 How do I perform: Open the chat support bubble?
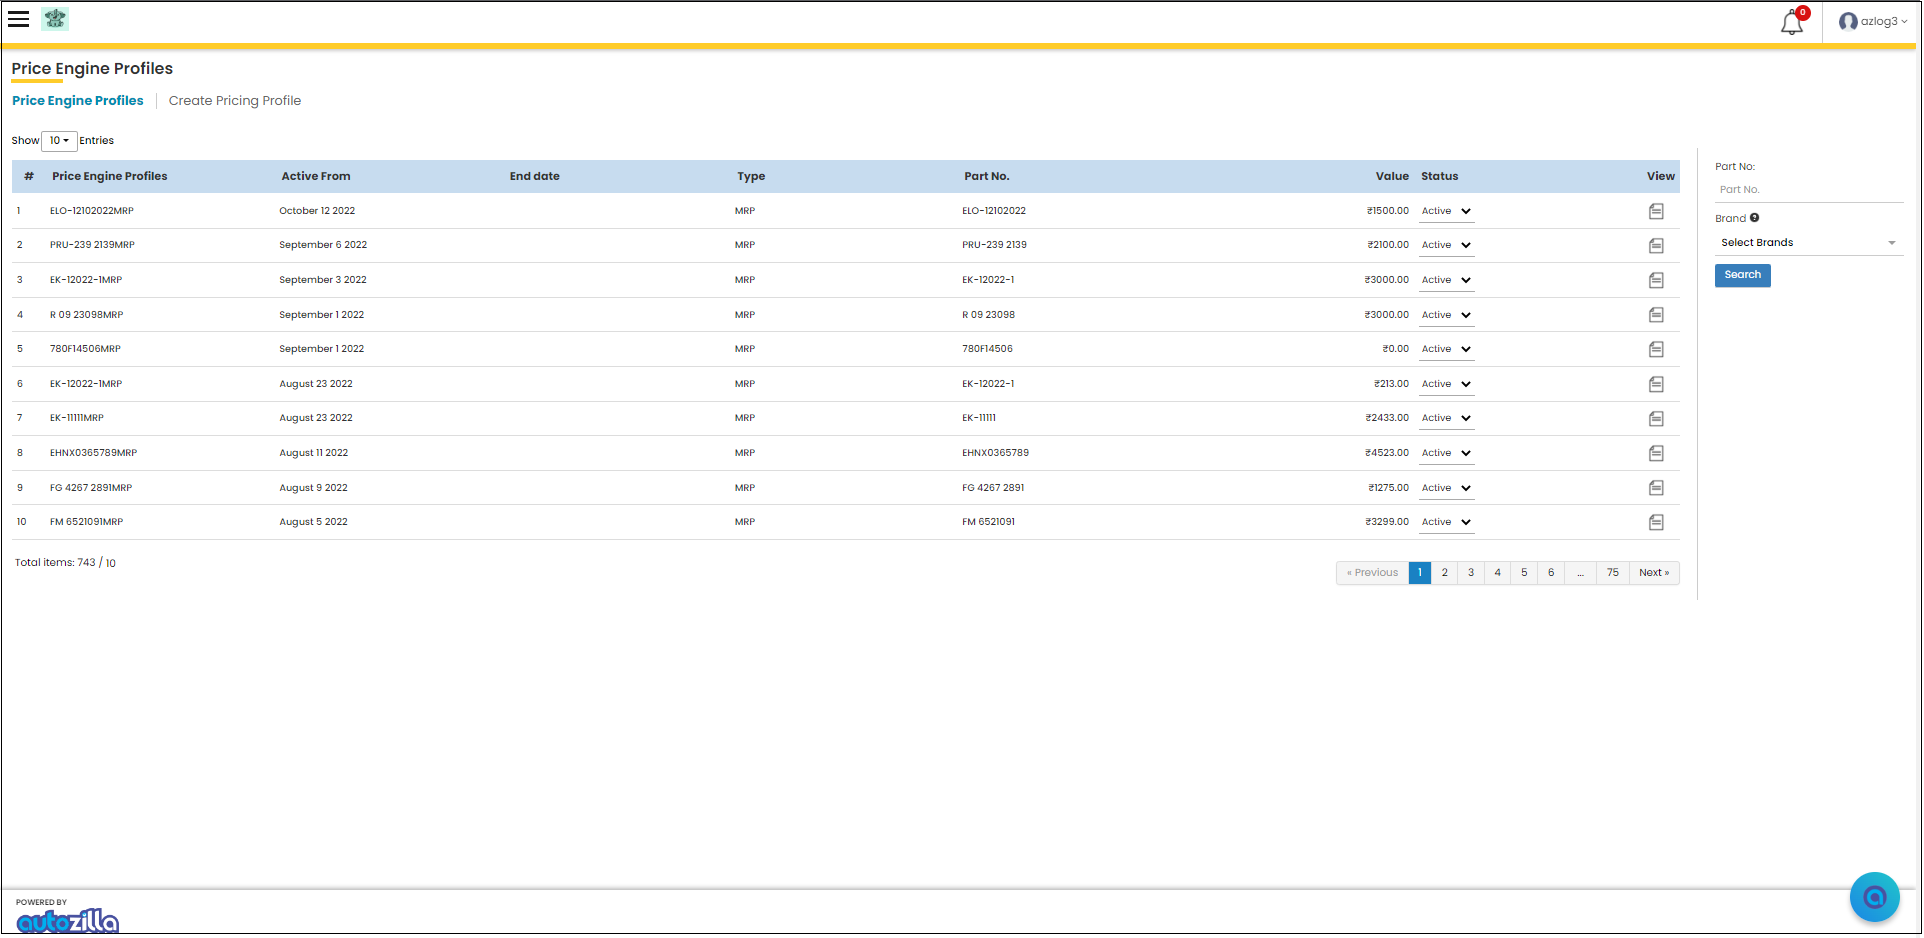1873,897
